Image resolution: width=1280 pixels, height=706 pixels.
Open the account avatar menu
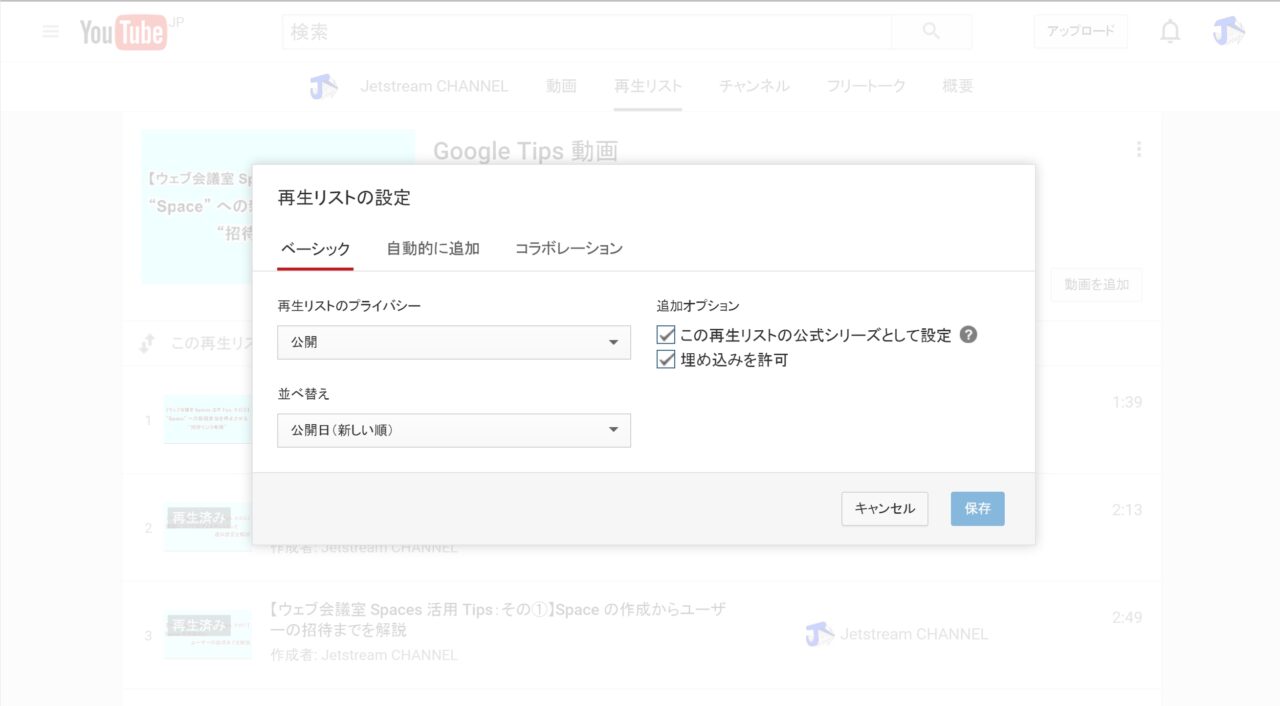pyautogui.click(x=1228, y=32)
